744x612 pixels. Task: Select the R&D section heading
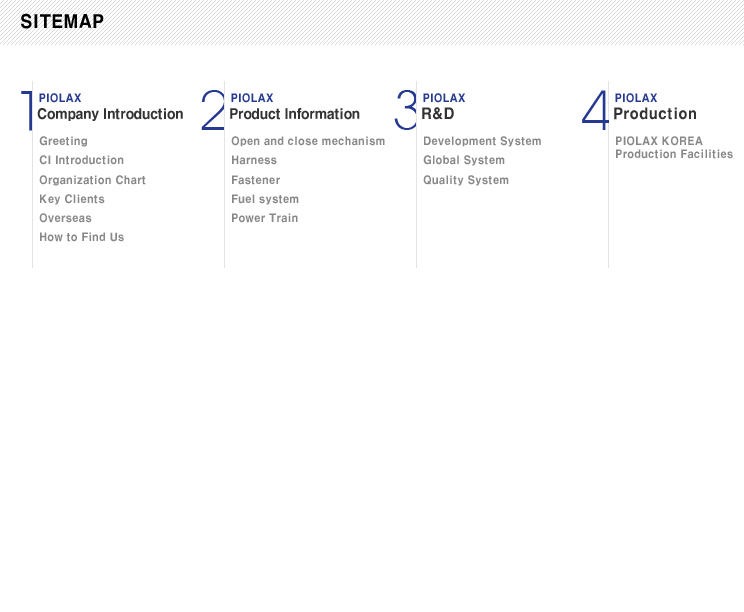[x=437, y=114]
